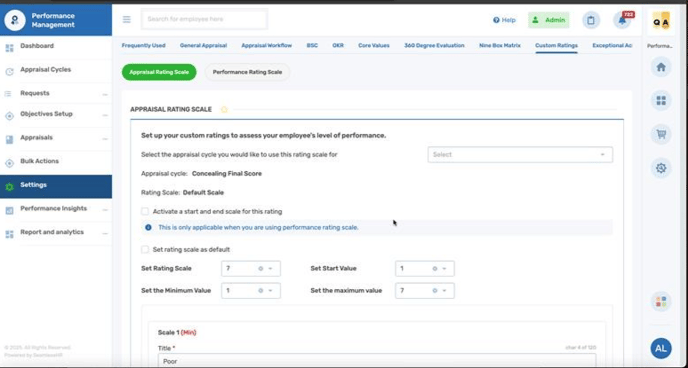Open the AL user avatar
Image resolution: width=688 pixels, height=368 pixels.
point(661,349)
